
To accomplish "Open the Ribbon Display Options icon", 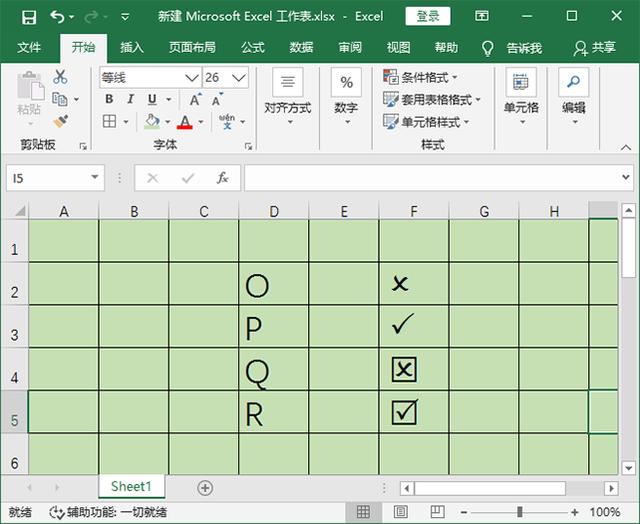I will (482, 16).
